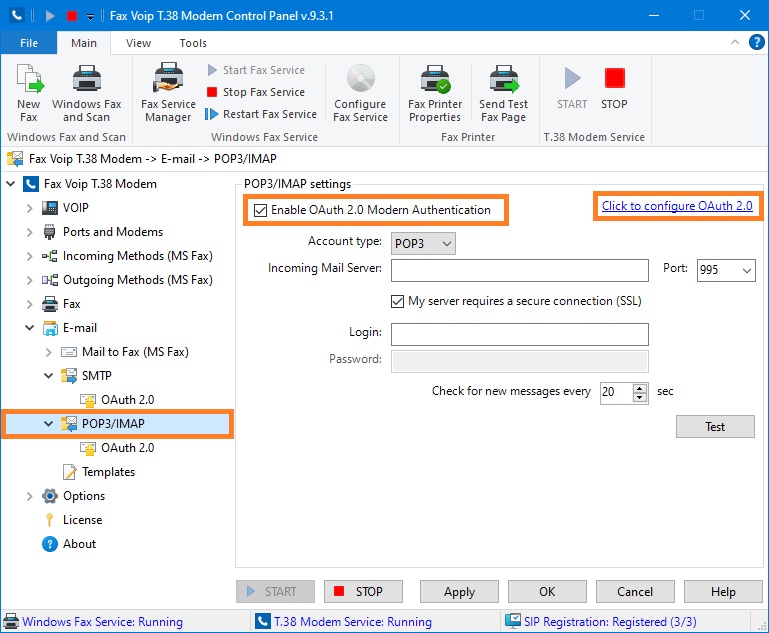Switch to the Tools tab
The width and height of the screenshot is (769, 633).
[x=193, y=43]
